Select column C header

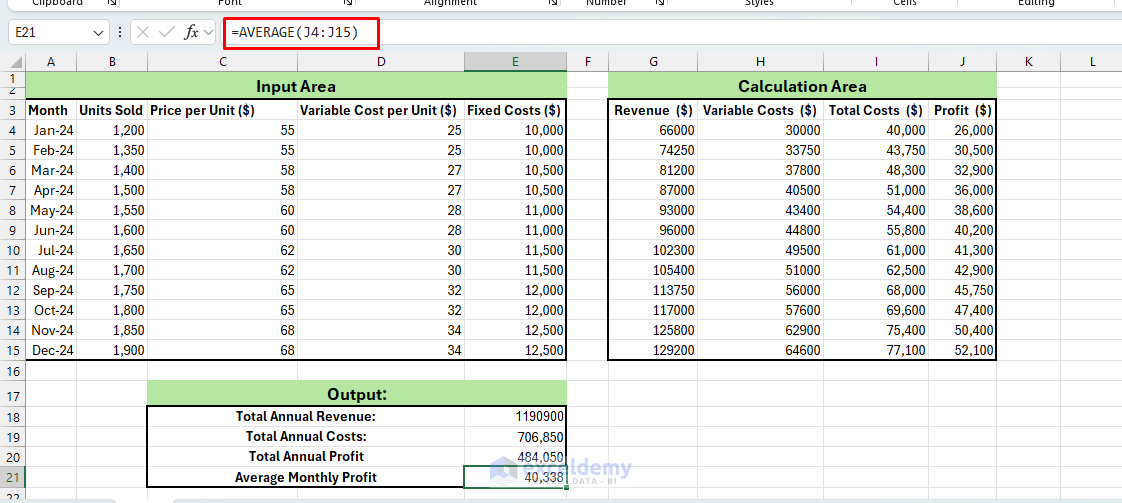pyautogui.click(x=223, y=62)
